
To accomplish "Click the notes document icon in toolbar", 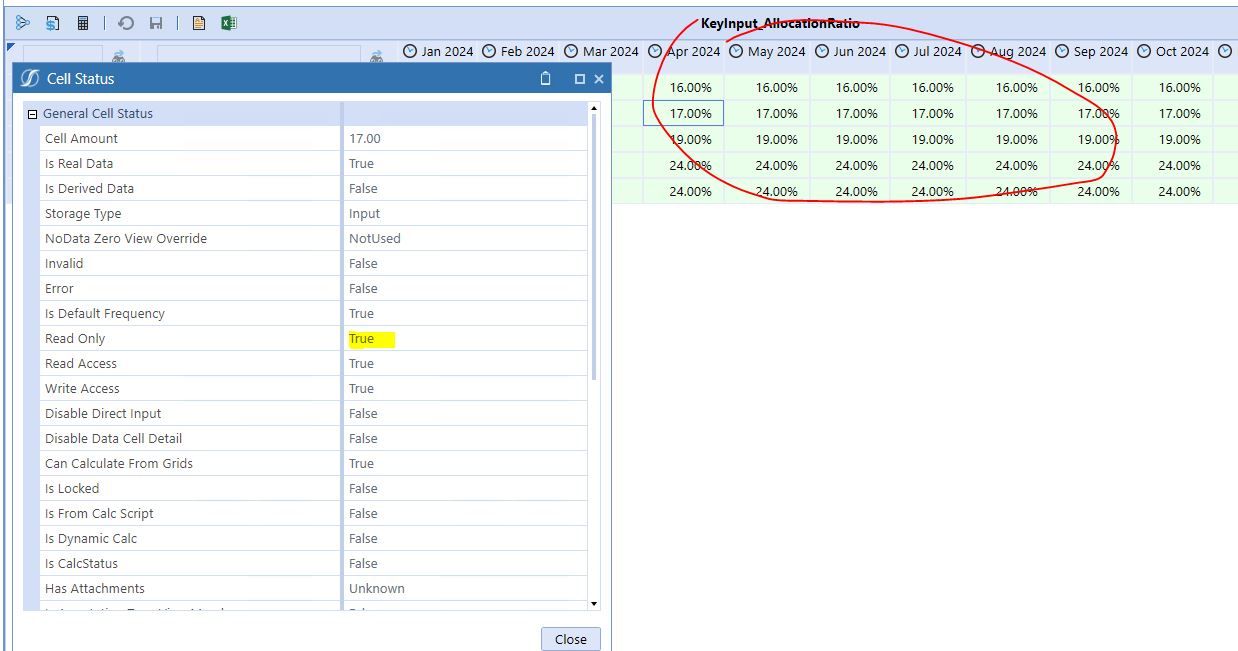I will point(199,23).
